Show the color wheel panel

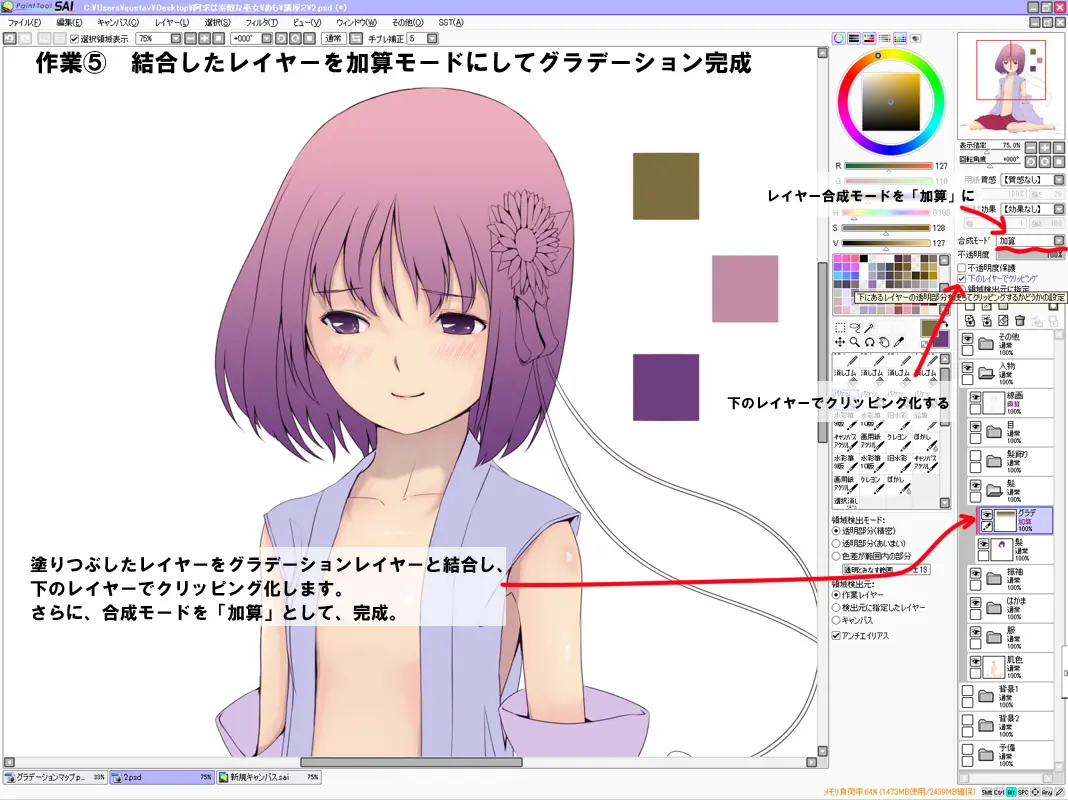(838, 39)
